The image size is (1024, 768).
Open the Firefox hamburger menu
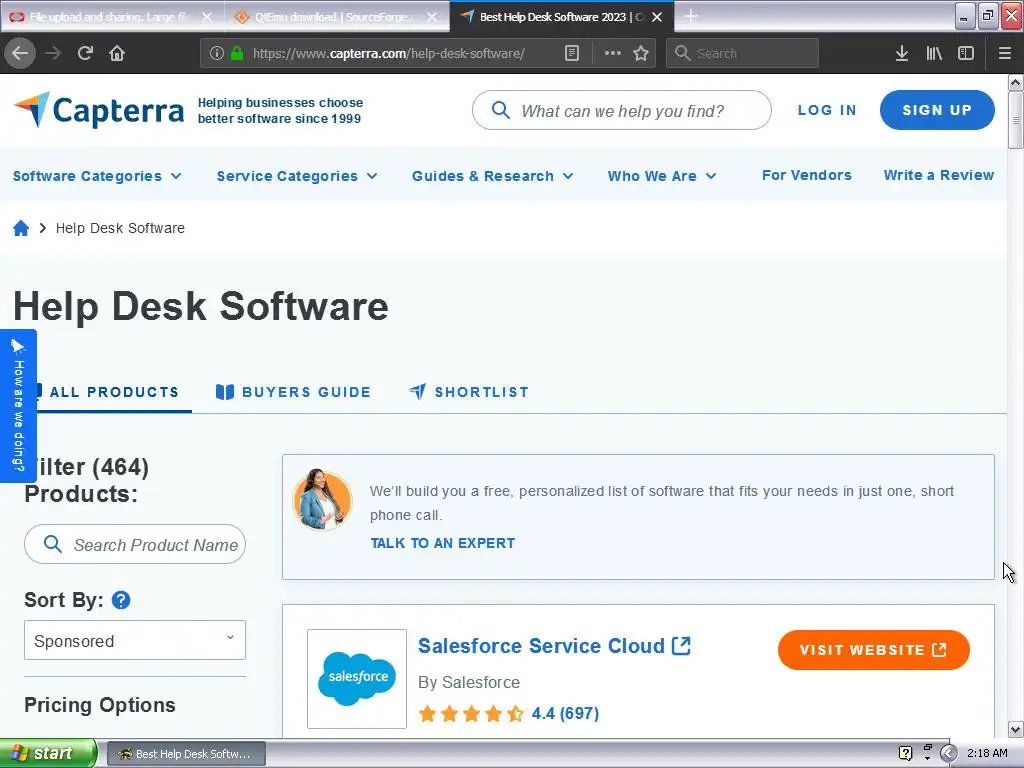pyautogui.click(x=1005, y=53)
